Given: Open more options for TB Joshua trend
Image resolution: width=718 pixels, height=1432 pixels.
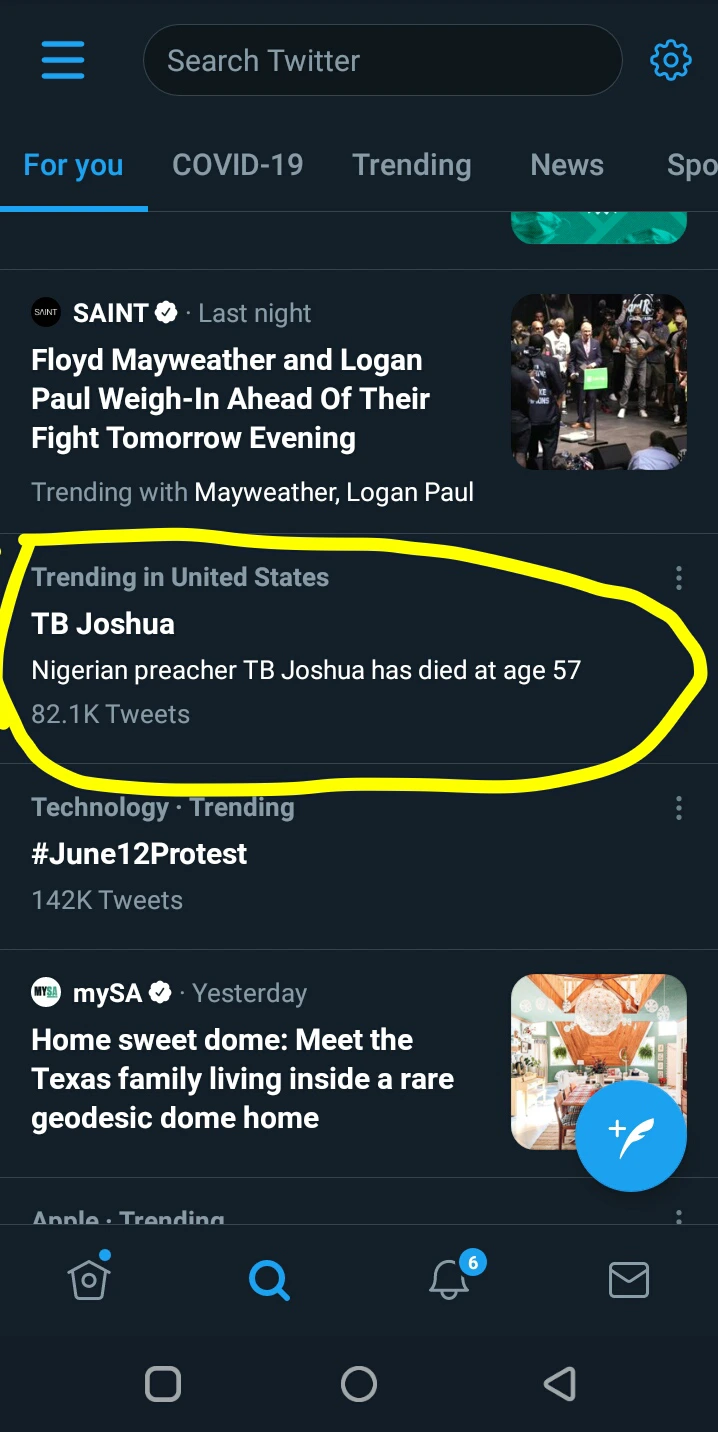Looking at the screenshot, I should [x=679, y=578].
